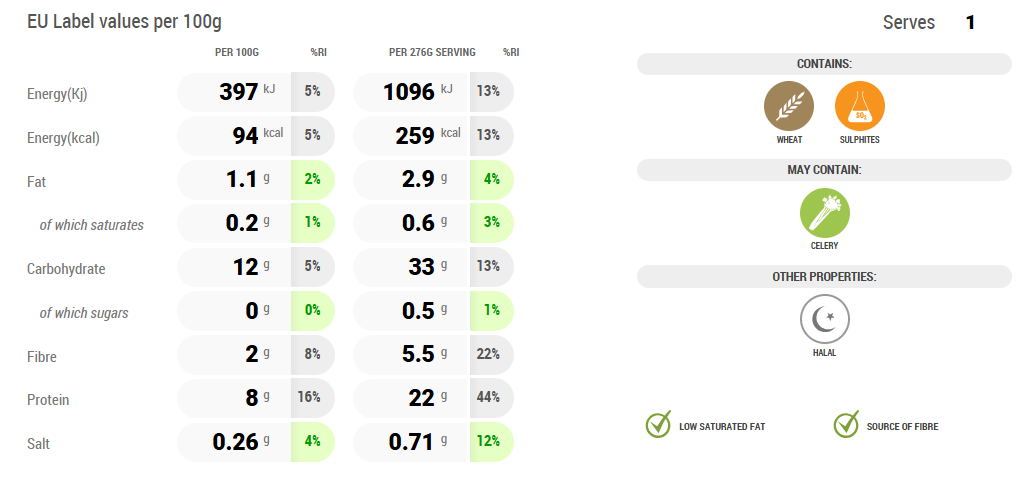Click the Sulphites allergen icon
Viewport: 1017px width, 497px height.
tap(859, 106)
